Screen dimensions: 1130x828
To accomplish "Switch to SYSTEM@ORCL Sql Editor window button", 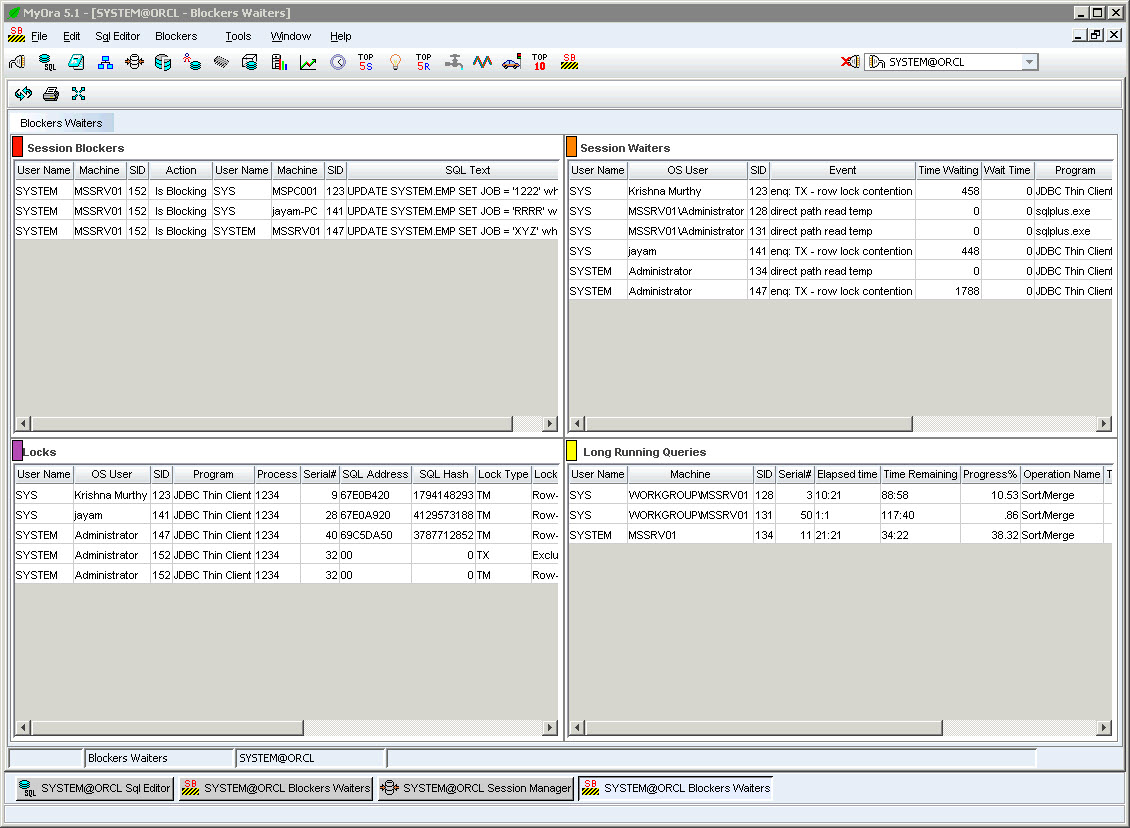I will (95, 788).
